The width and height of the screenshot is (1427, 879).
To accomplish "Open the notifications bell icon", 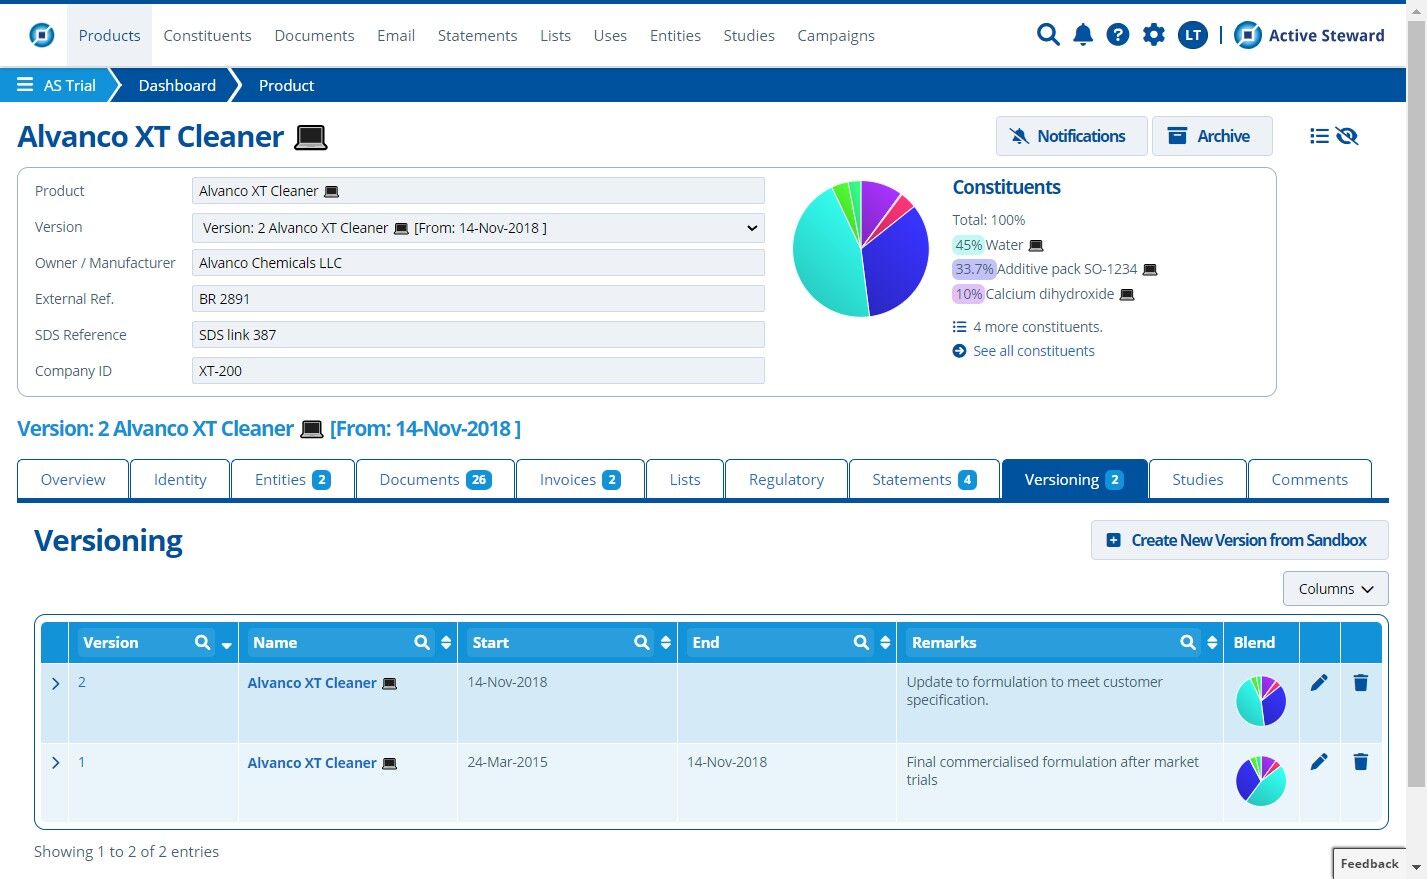I will coord(1083,35).
